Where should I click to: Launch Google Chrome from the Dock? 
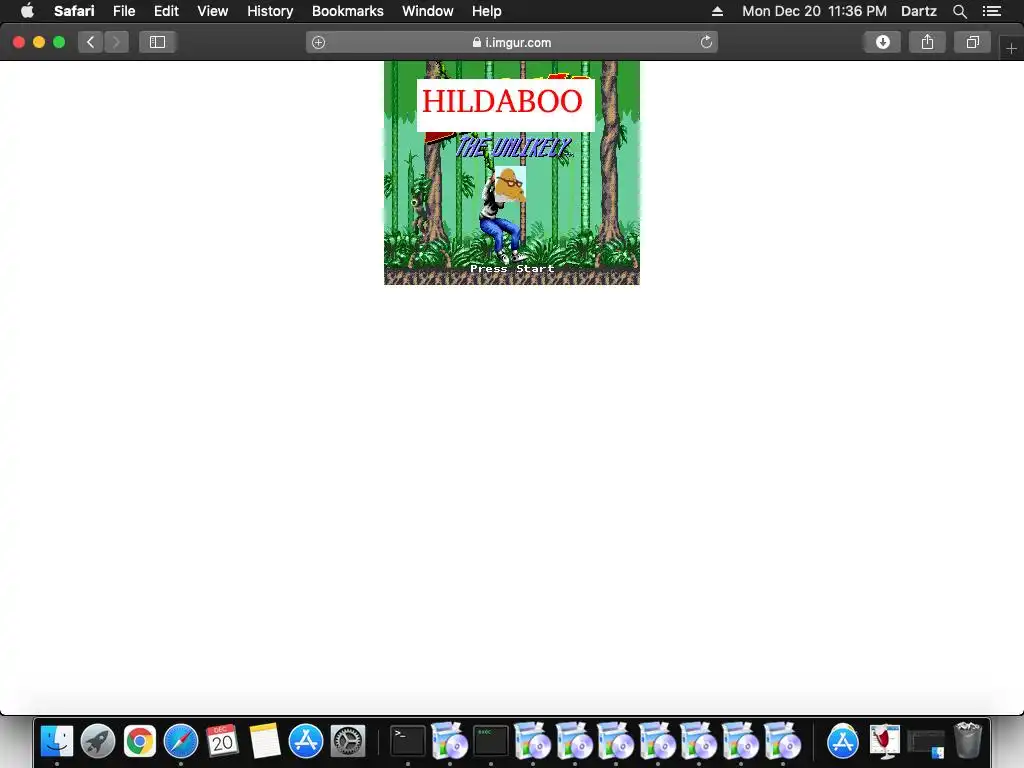point(140,741)
